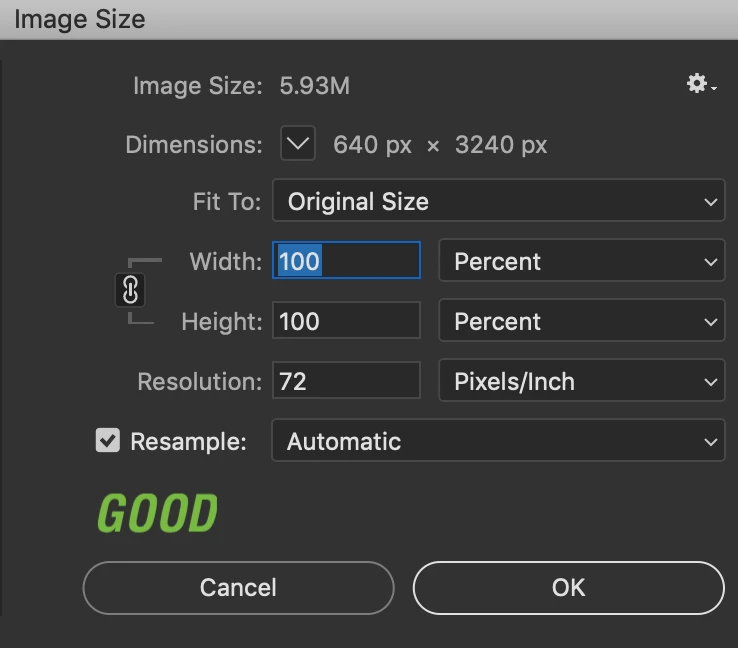Open the Height unit Percent dropdown

[x=581, y=322]
